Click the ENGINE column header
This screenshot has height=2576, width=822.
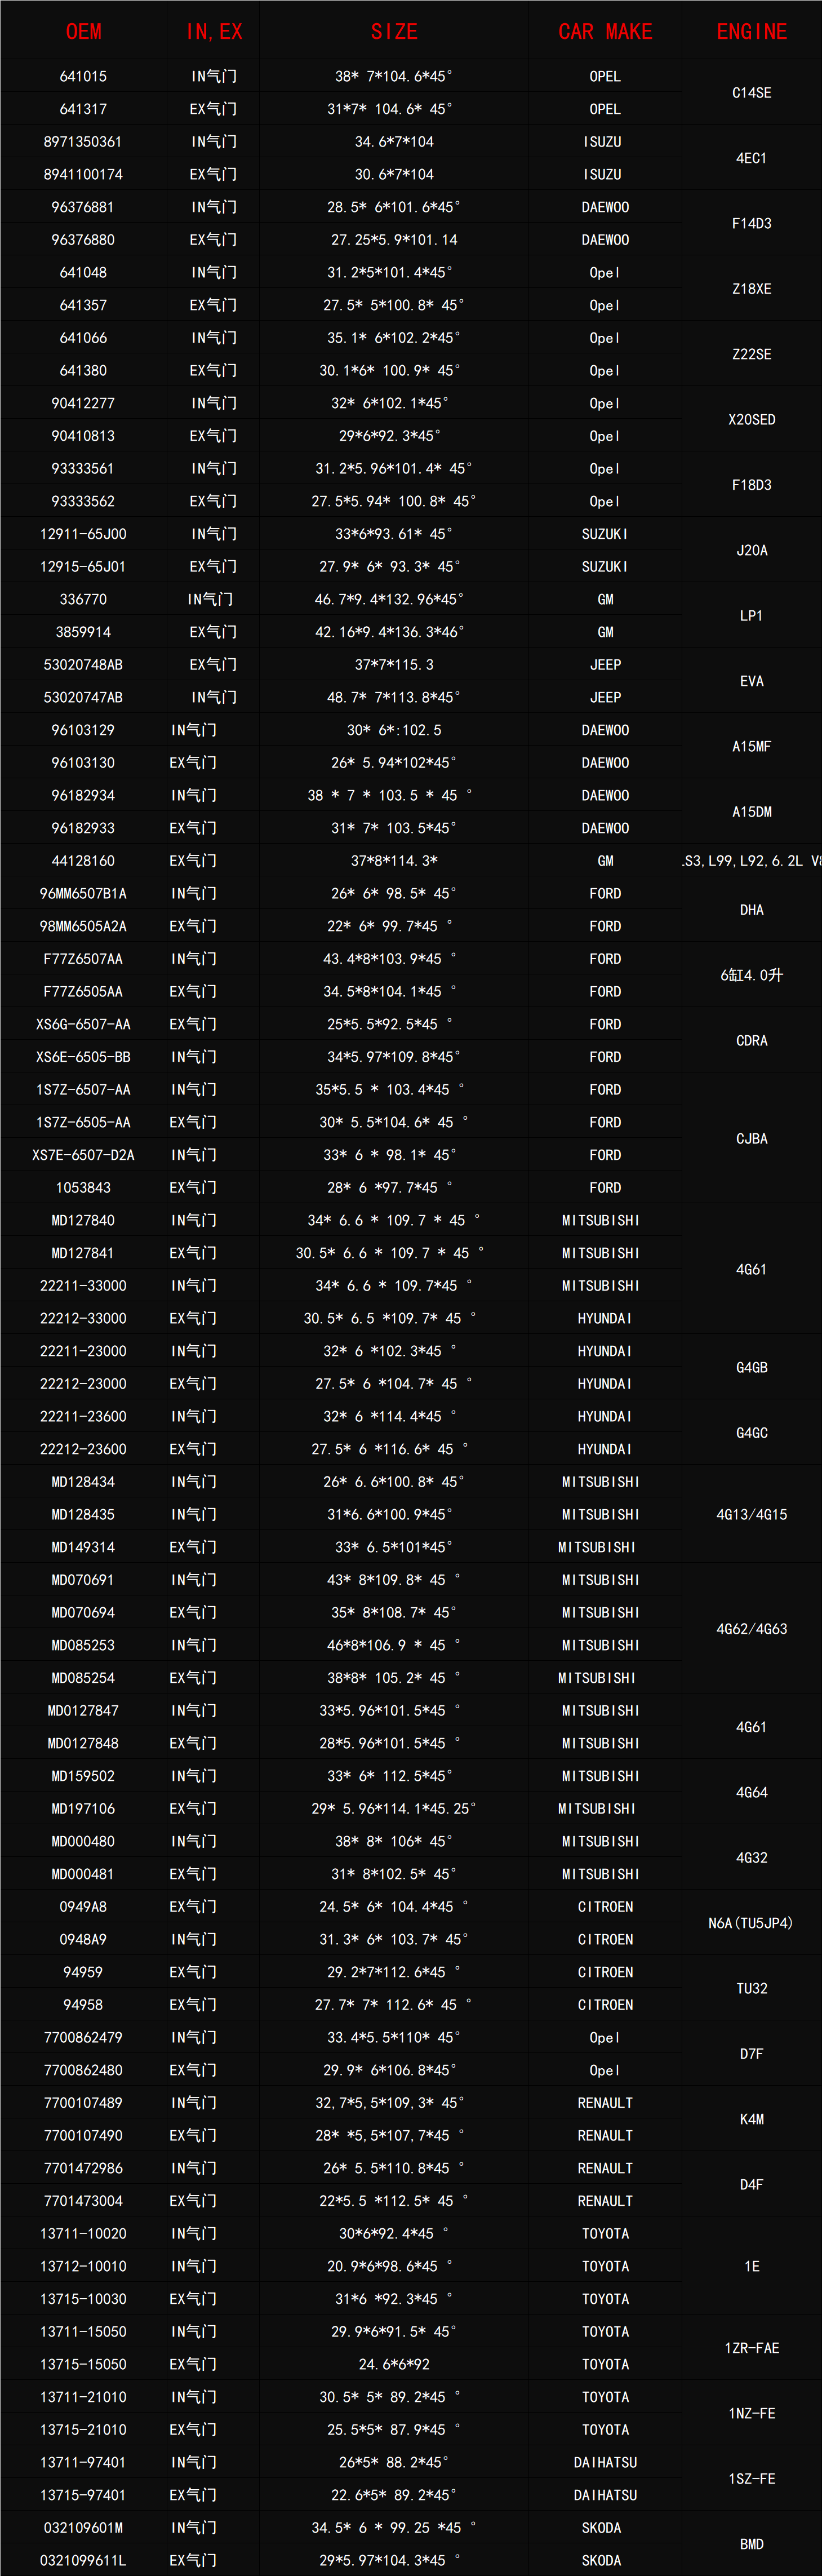pyautogui.click(x=752, y=32)
